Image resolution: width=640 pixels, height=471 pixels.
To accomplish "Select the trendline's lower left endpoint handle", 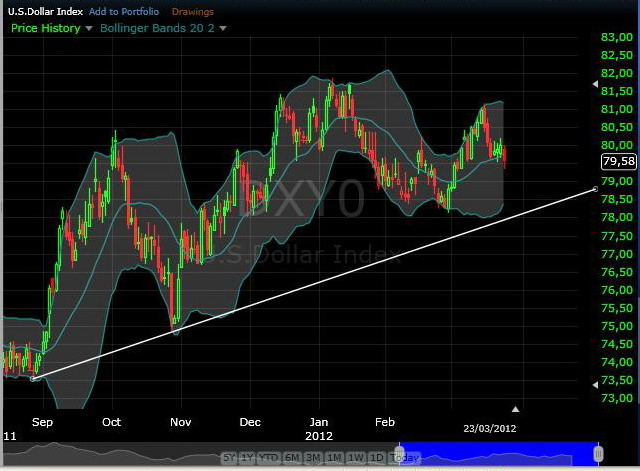I will [x=33, y=379].
